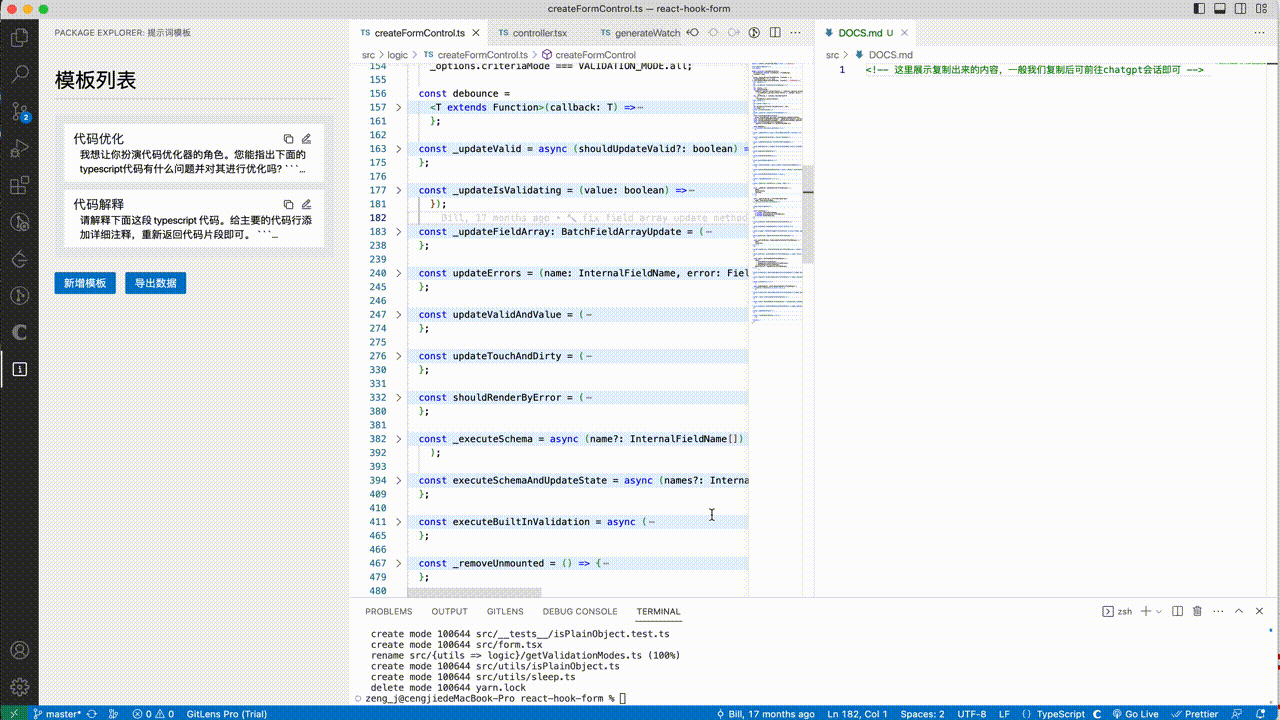Screen dimensions: 1280x720
Task: Expand folded _updateFieldArray at line 183
Action: pos(398,232)
